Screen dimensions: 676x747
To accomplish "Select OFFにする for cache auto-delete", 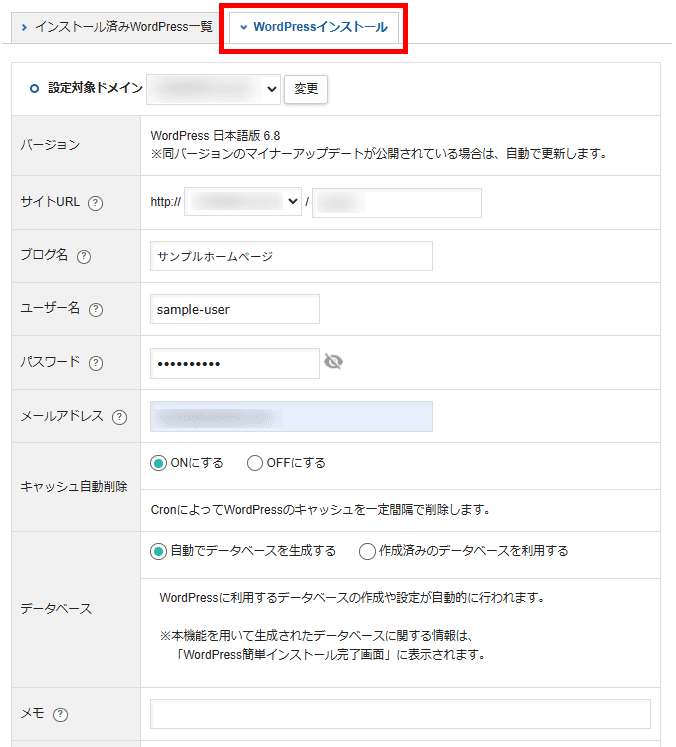I will tap(255, 463).
